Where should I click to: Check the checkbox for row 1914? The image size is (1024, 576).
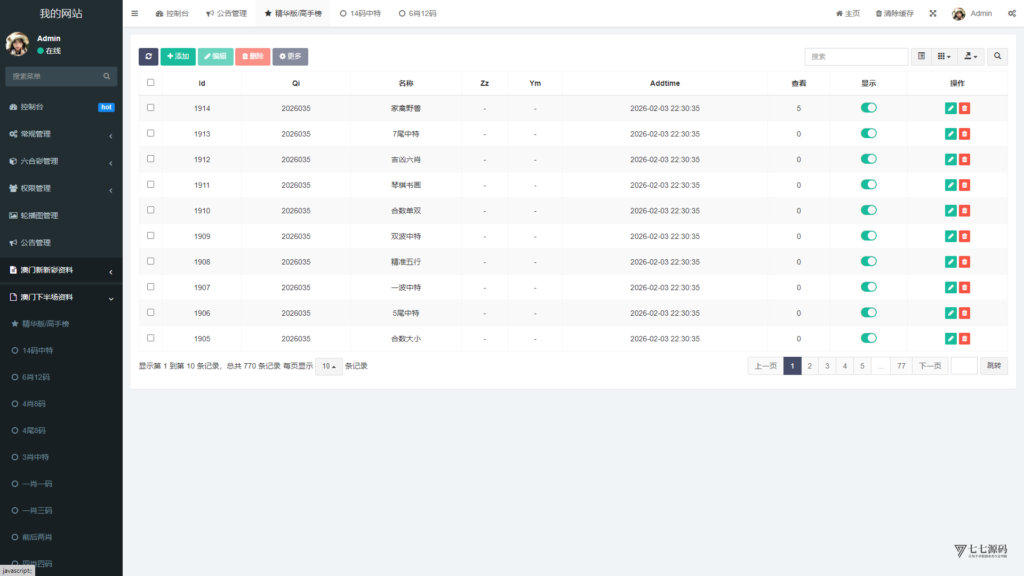(x=151, y=108)
